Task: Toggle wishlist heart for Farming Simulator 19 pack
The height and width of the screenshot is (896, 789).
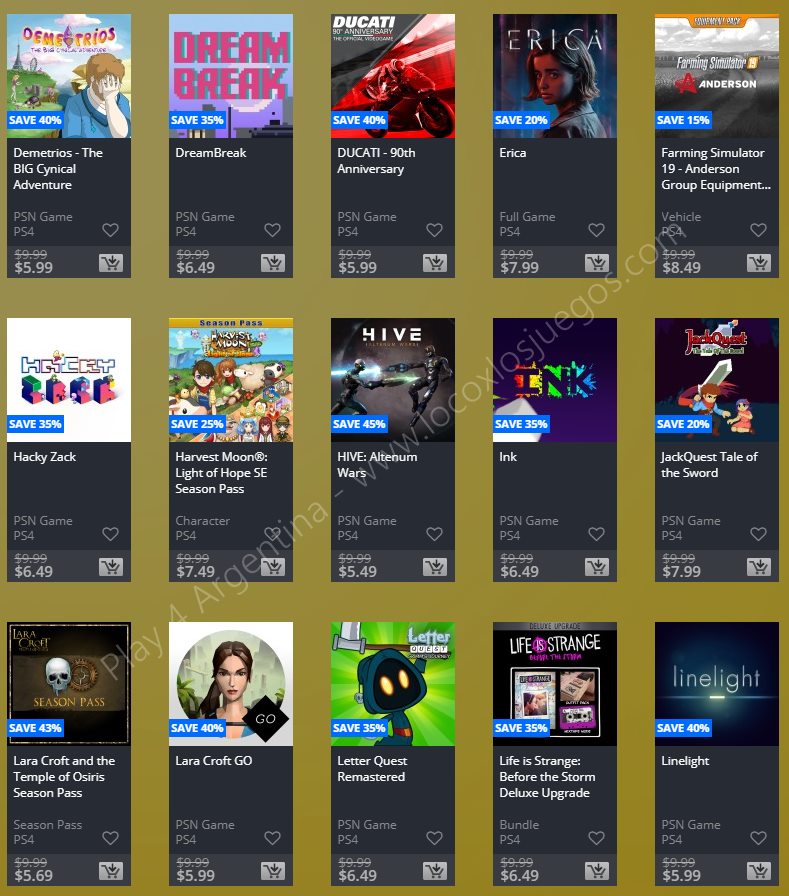Action: click(758, 230)
